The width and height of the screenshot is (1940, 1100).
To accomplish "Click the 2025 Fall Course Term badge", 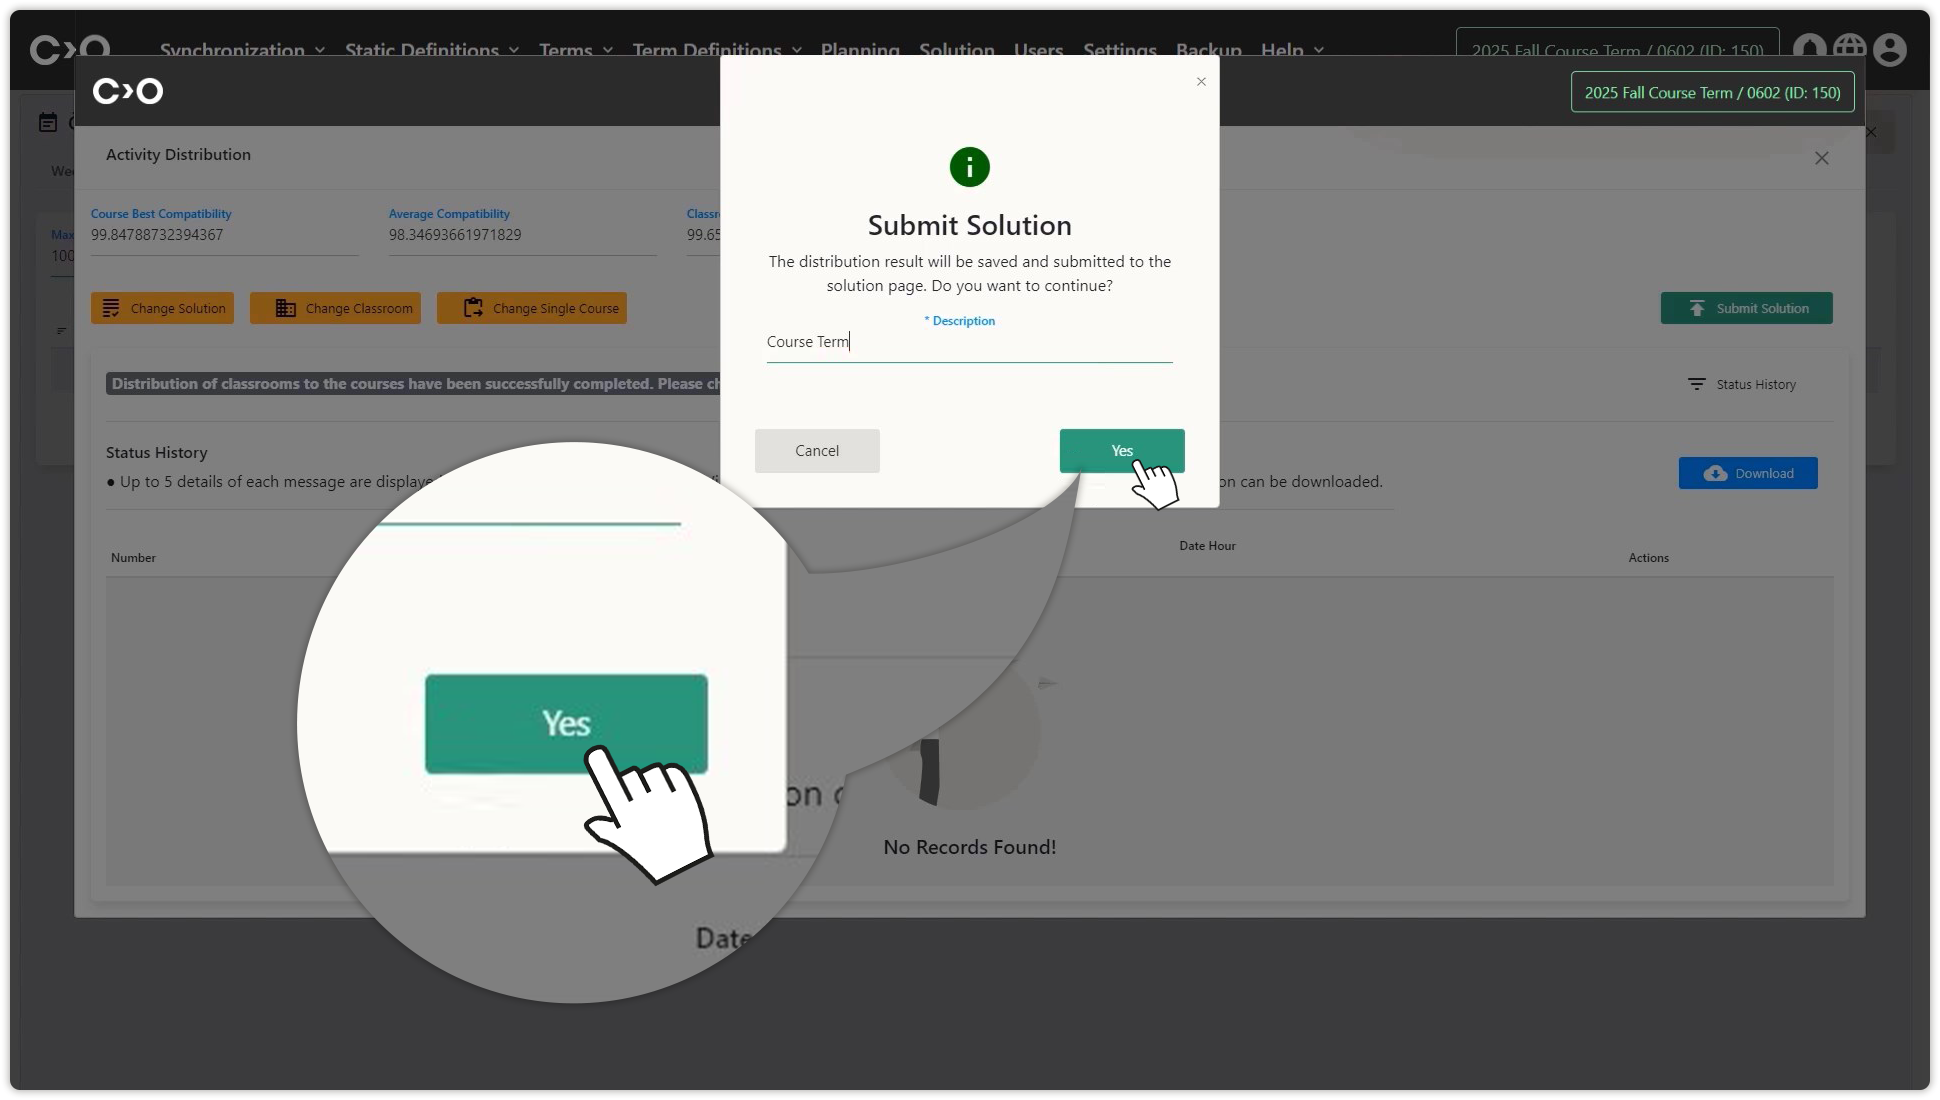I will tap(1711, 93).
